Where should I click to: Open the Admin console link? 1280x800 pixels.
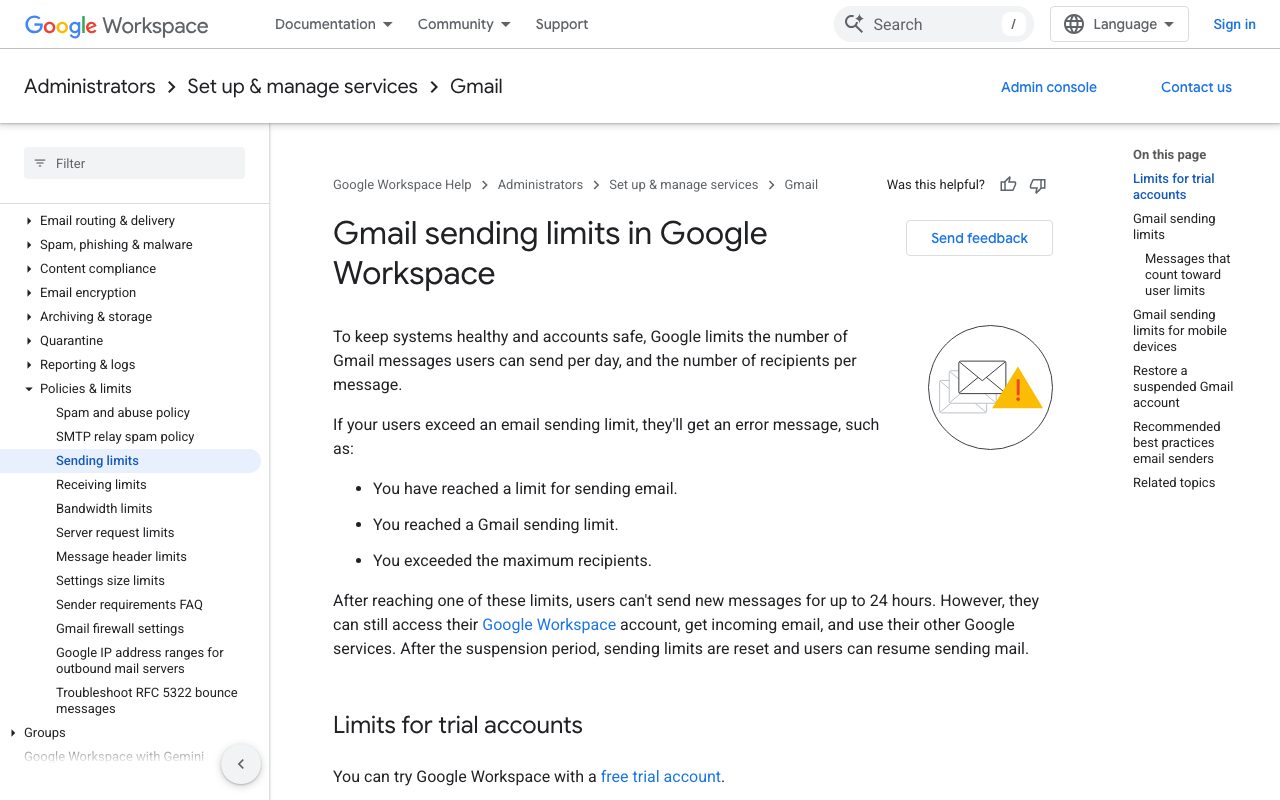[1049, 87]
